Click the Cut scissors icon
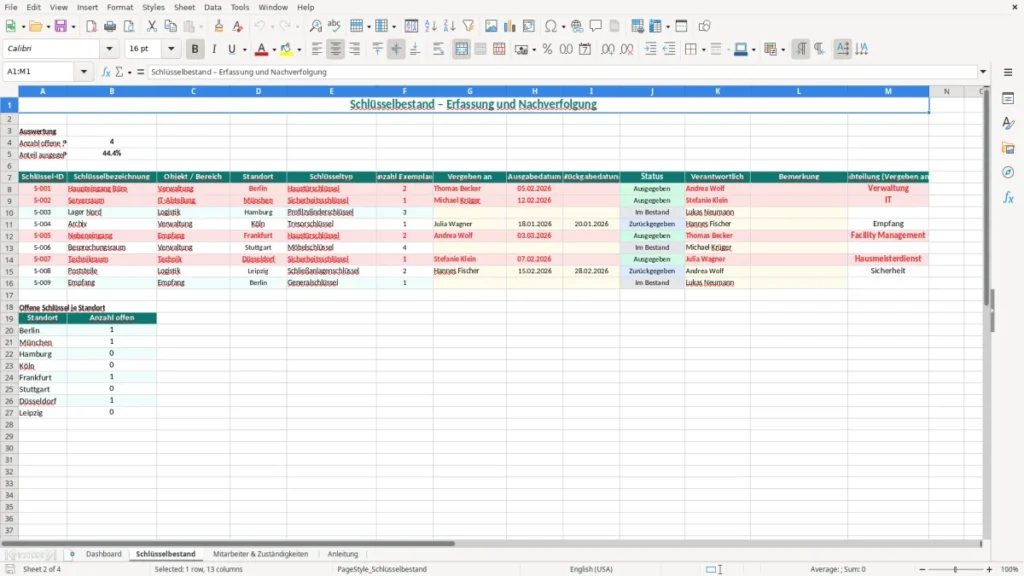The width and height of the screenshot is (1024, 576). [x=152, y=26]
